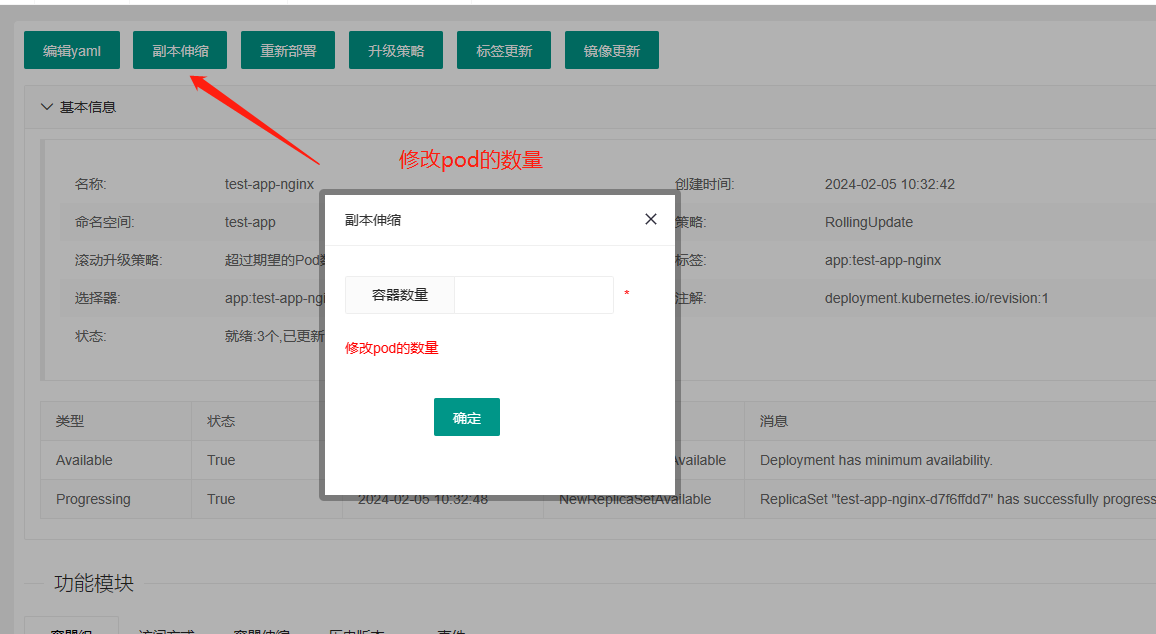Click the 状态: label in 基本信息

90,336
